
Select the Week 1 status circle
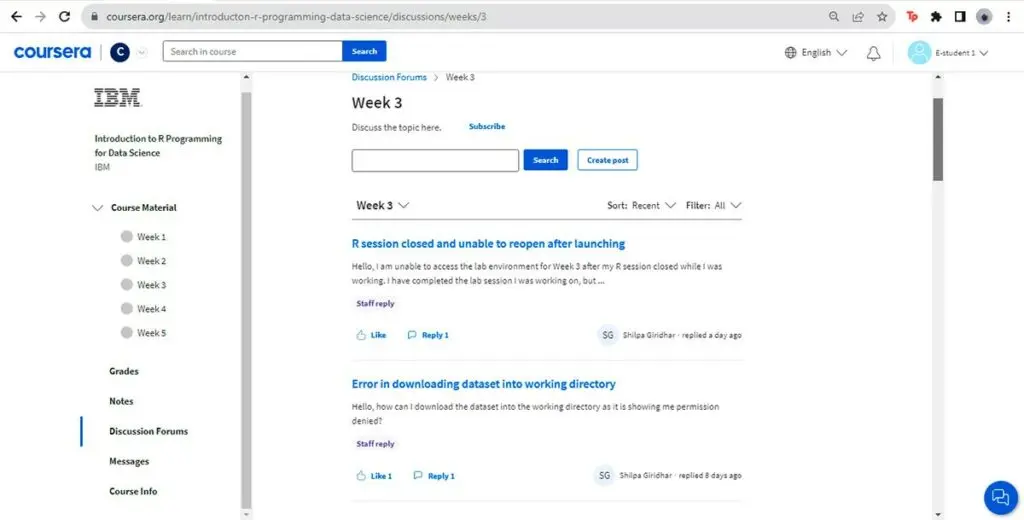[127, 236]
